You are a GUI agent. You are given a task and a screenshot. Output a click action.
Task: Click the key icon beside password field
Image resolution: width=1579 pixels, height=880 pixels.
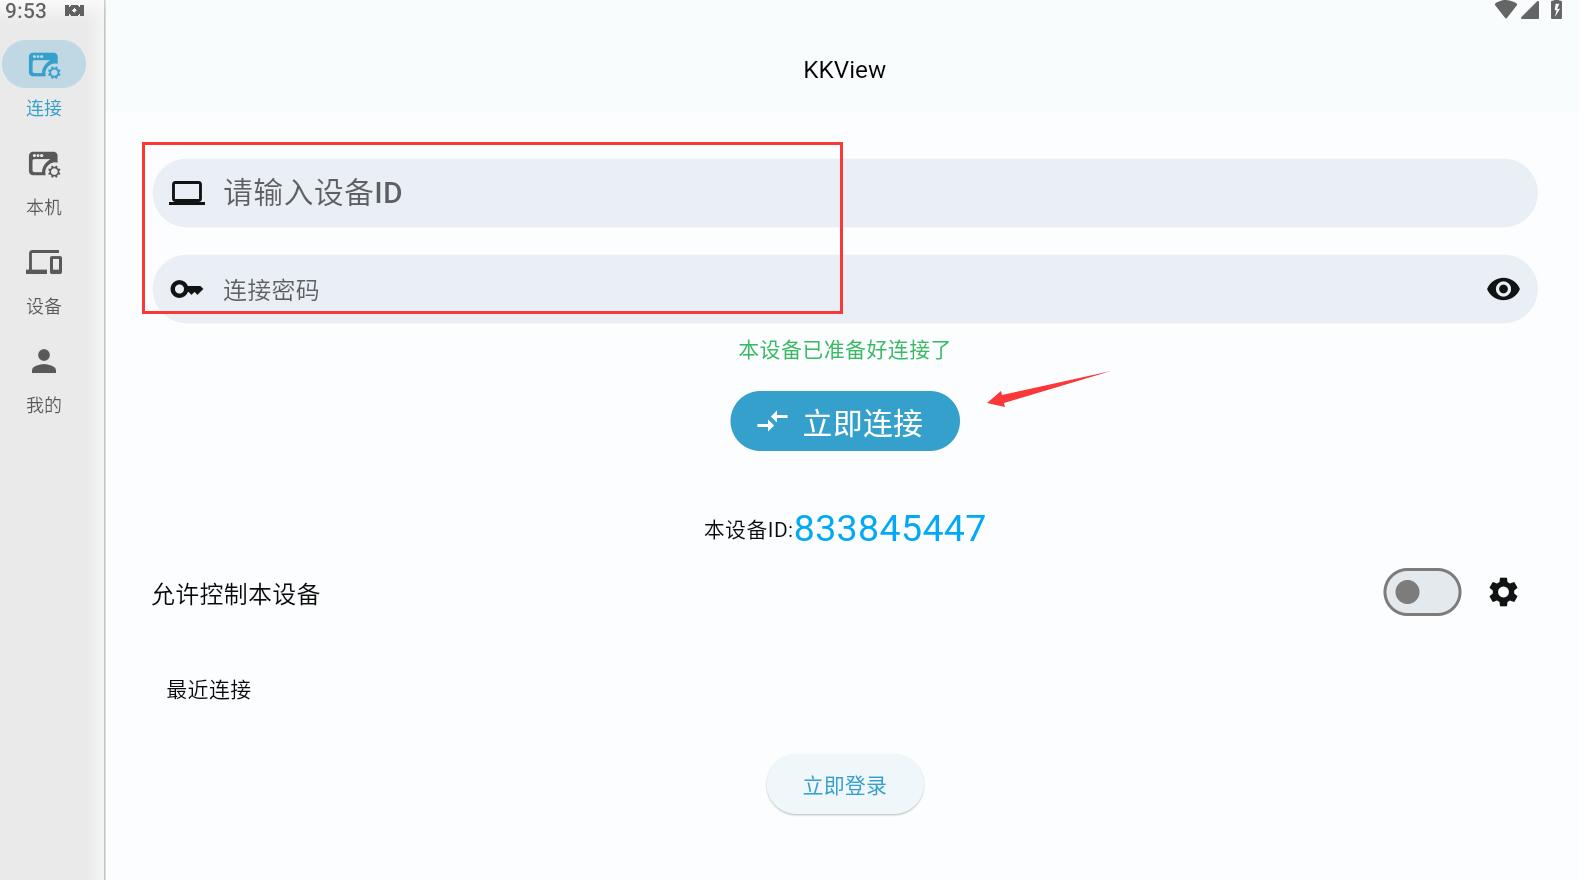186,290
